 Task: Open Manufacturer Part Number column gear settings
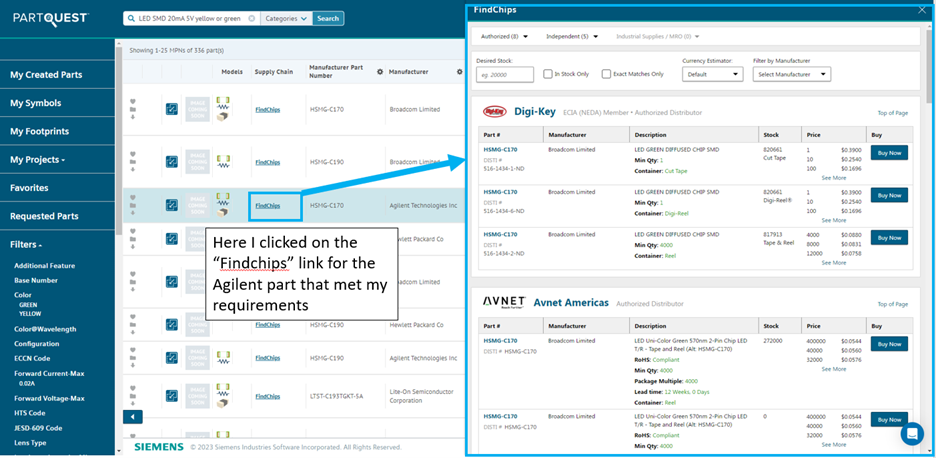tap(380, 72)
